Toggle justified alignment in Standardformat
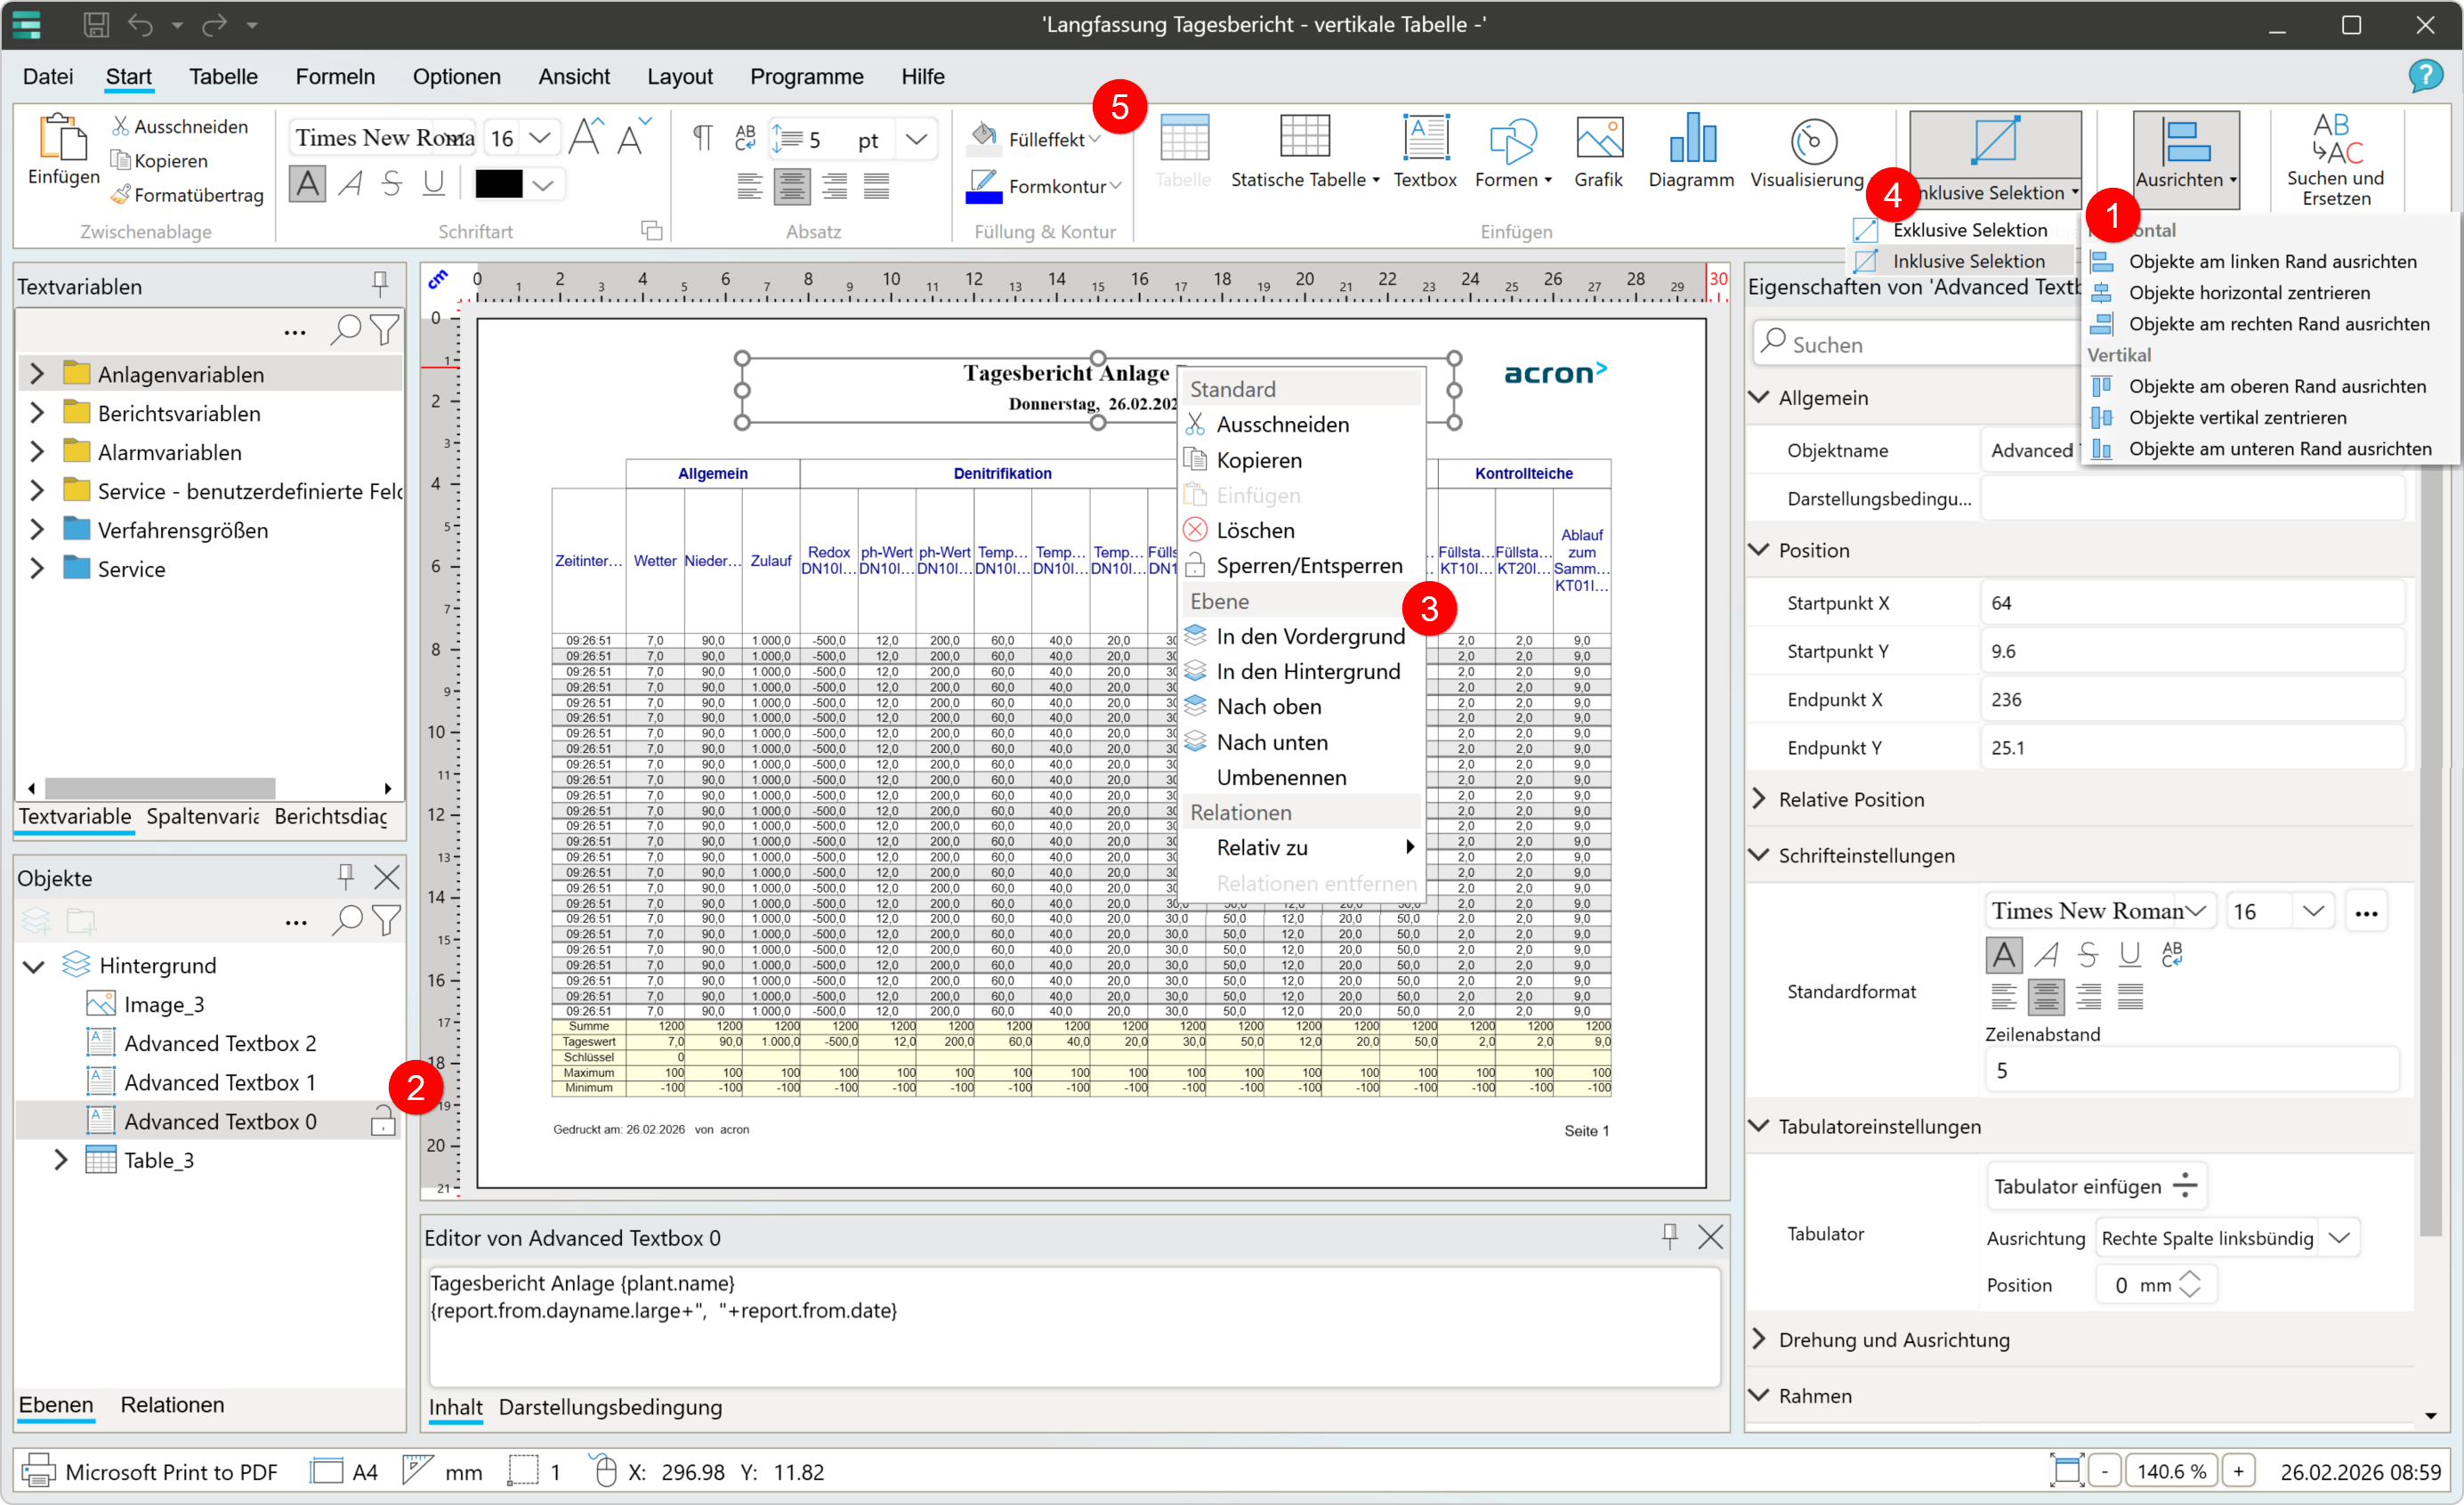2464x1505 pixels. tap(2130, 996)
